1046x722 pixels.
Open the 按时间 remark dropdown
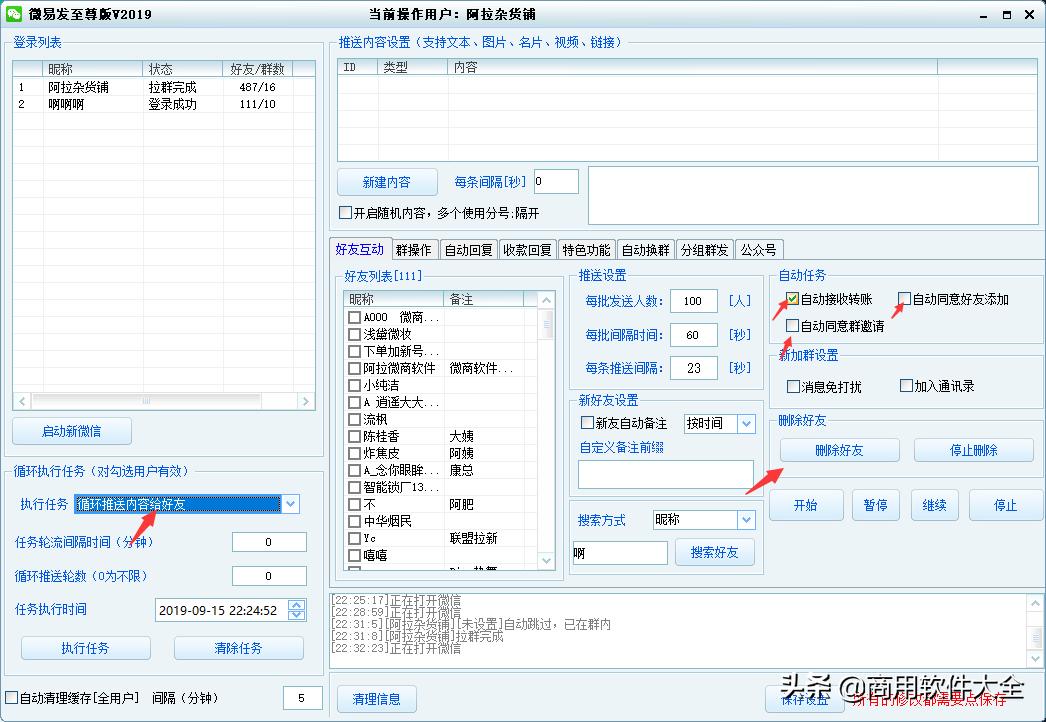pos(744,423)
